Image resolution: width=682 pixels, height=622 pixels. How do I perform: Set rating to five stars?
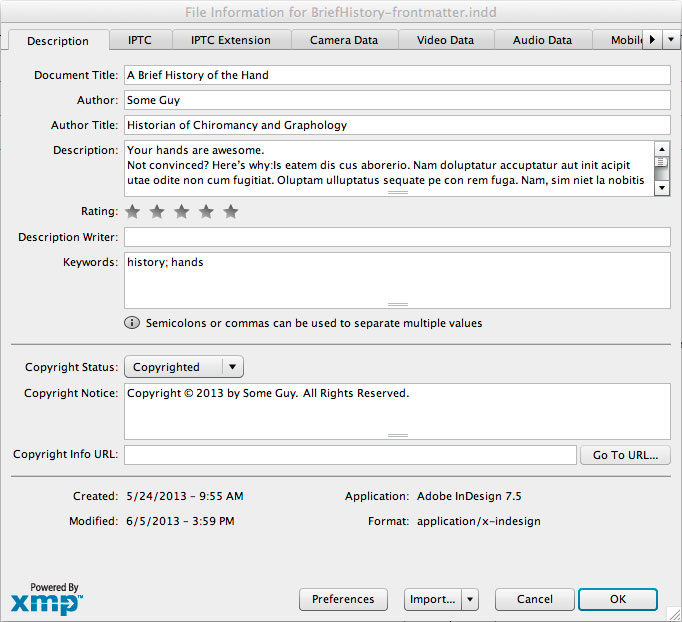tap(231, 211)
